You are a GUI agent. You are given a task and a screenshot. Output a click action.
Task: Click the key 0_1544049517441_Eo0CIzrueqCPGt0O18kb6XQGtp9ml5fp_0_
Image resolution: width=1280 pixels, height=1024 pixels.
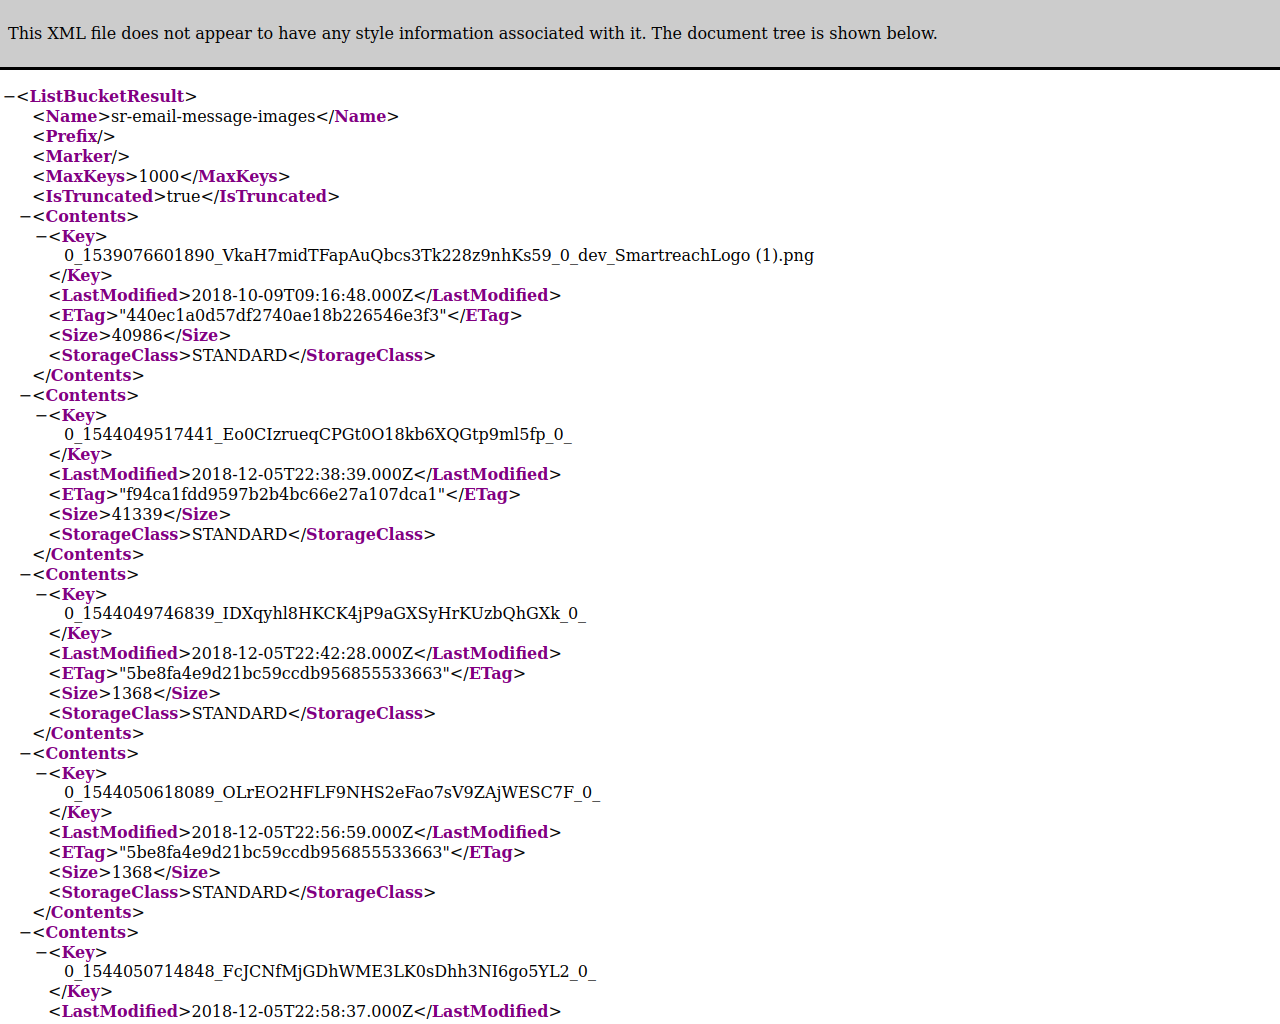[x=318, y=435]
